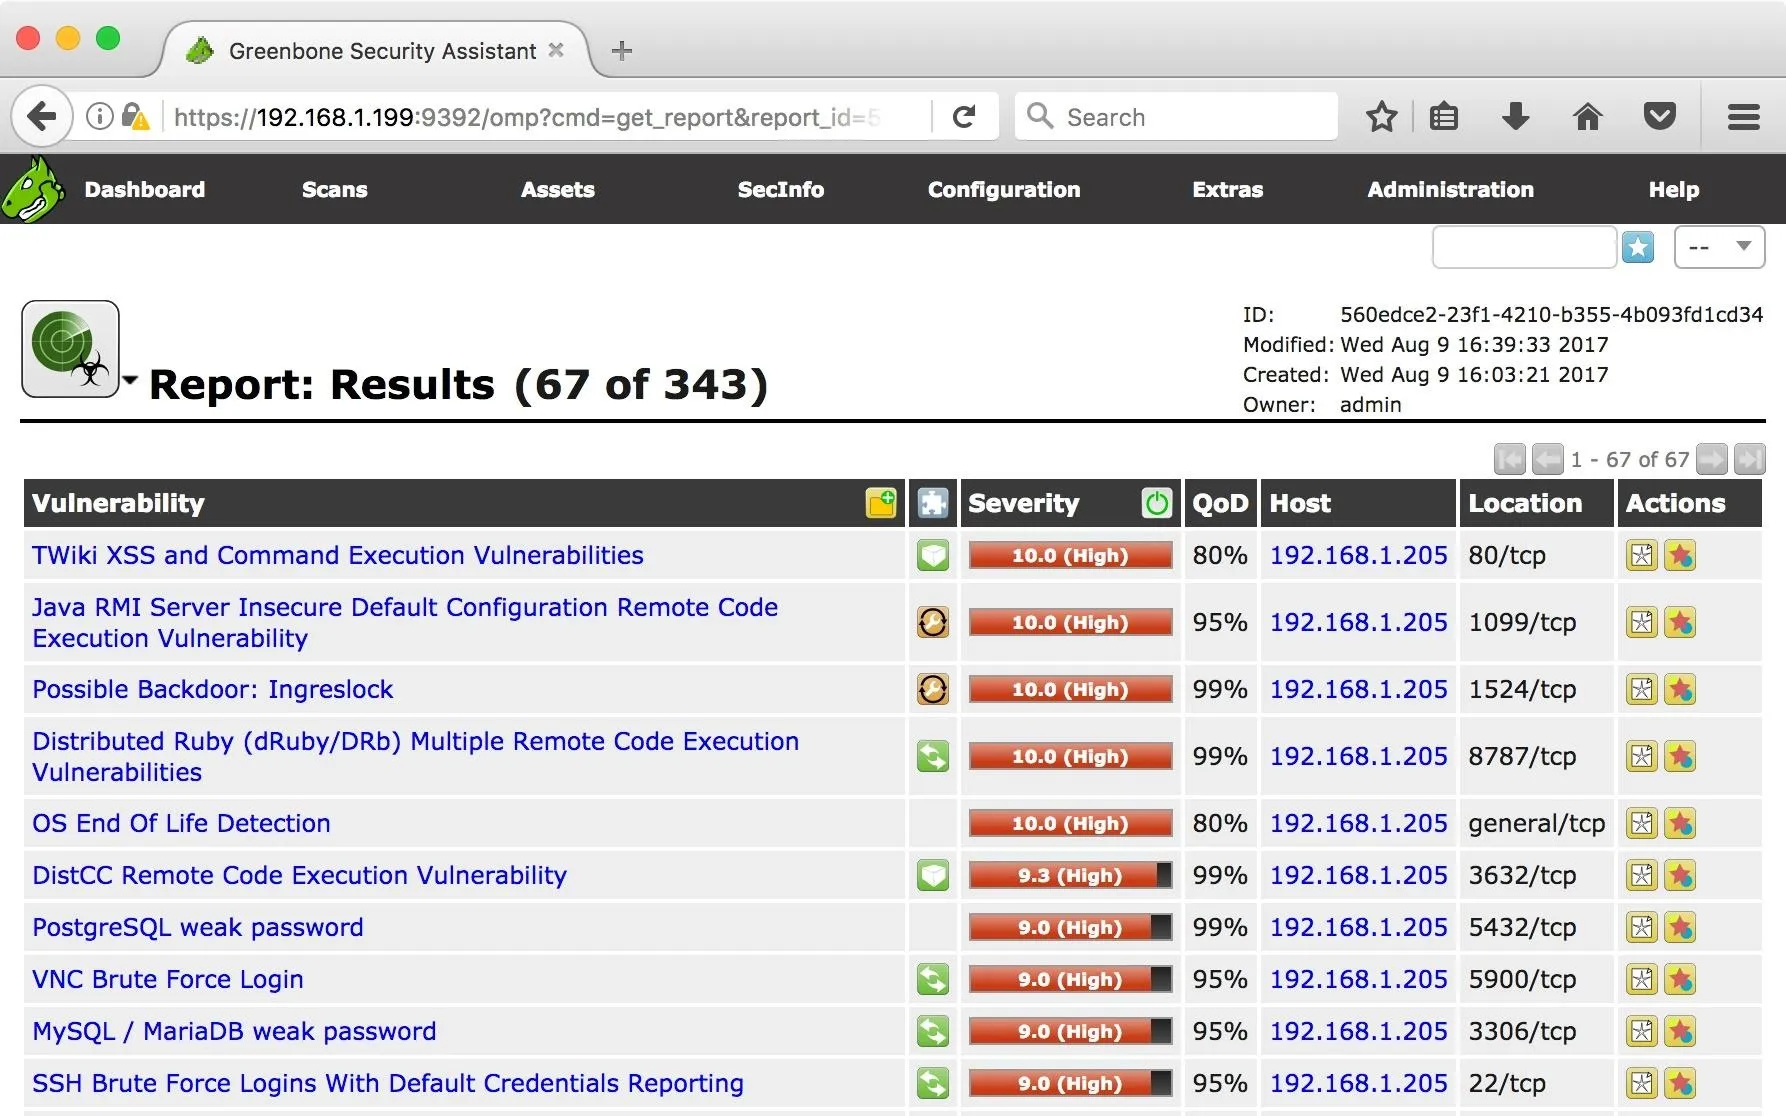The height and width of the screenshot is (1116, 1786).
Task: Open PostgreSQL weak password link
Action: coord(198,927)
